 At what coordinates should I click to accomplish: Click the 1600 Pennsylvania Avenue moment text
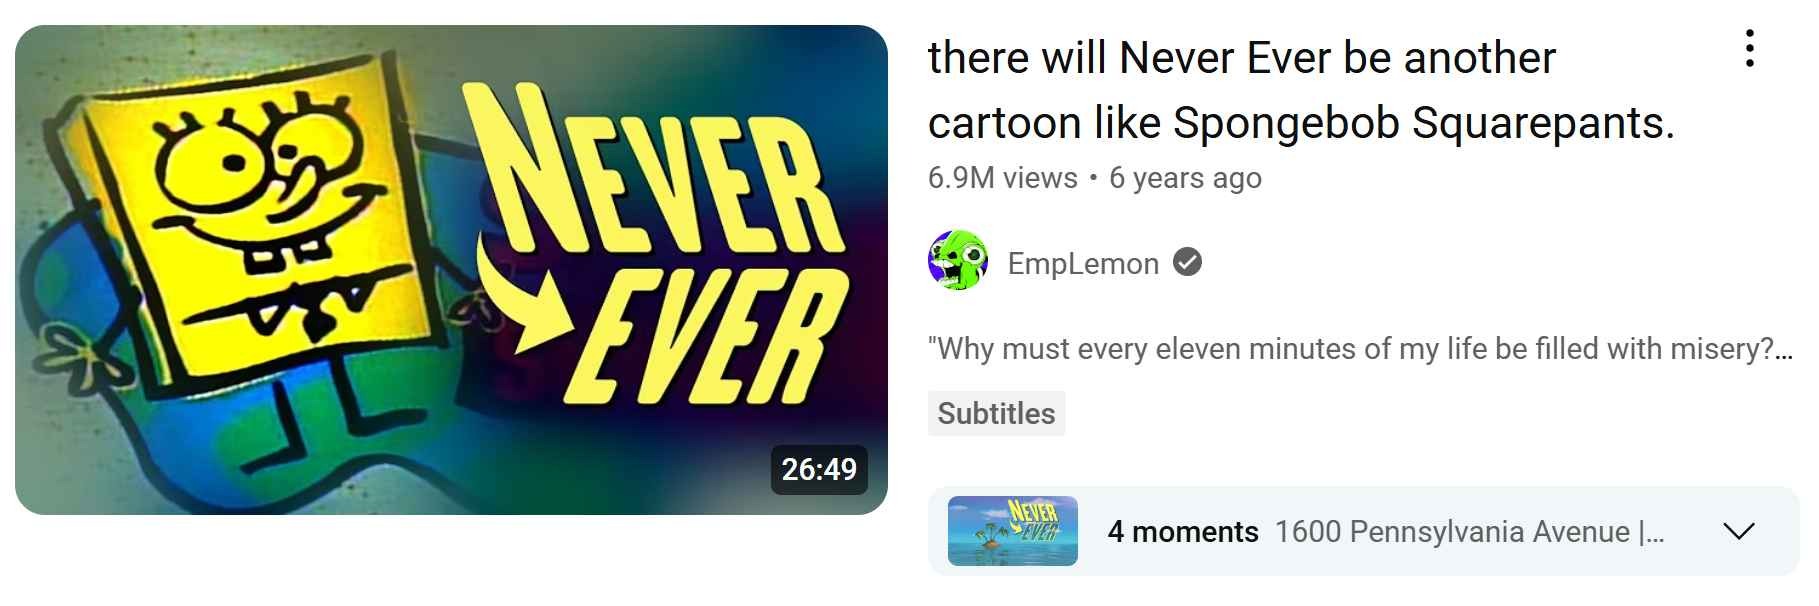pyautogui.click(x=1469, y=532)
